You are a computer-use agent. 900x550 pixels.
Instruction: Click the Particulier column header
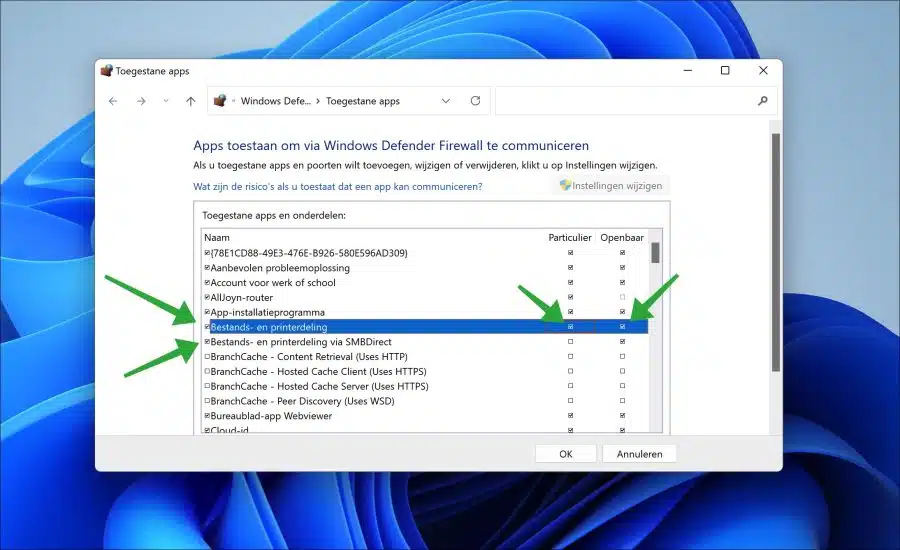pyautogui.click(x=569, y=238)
